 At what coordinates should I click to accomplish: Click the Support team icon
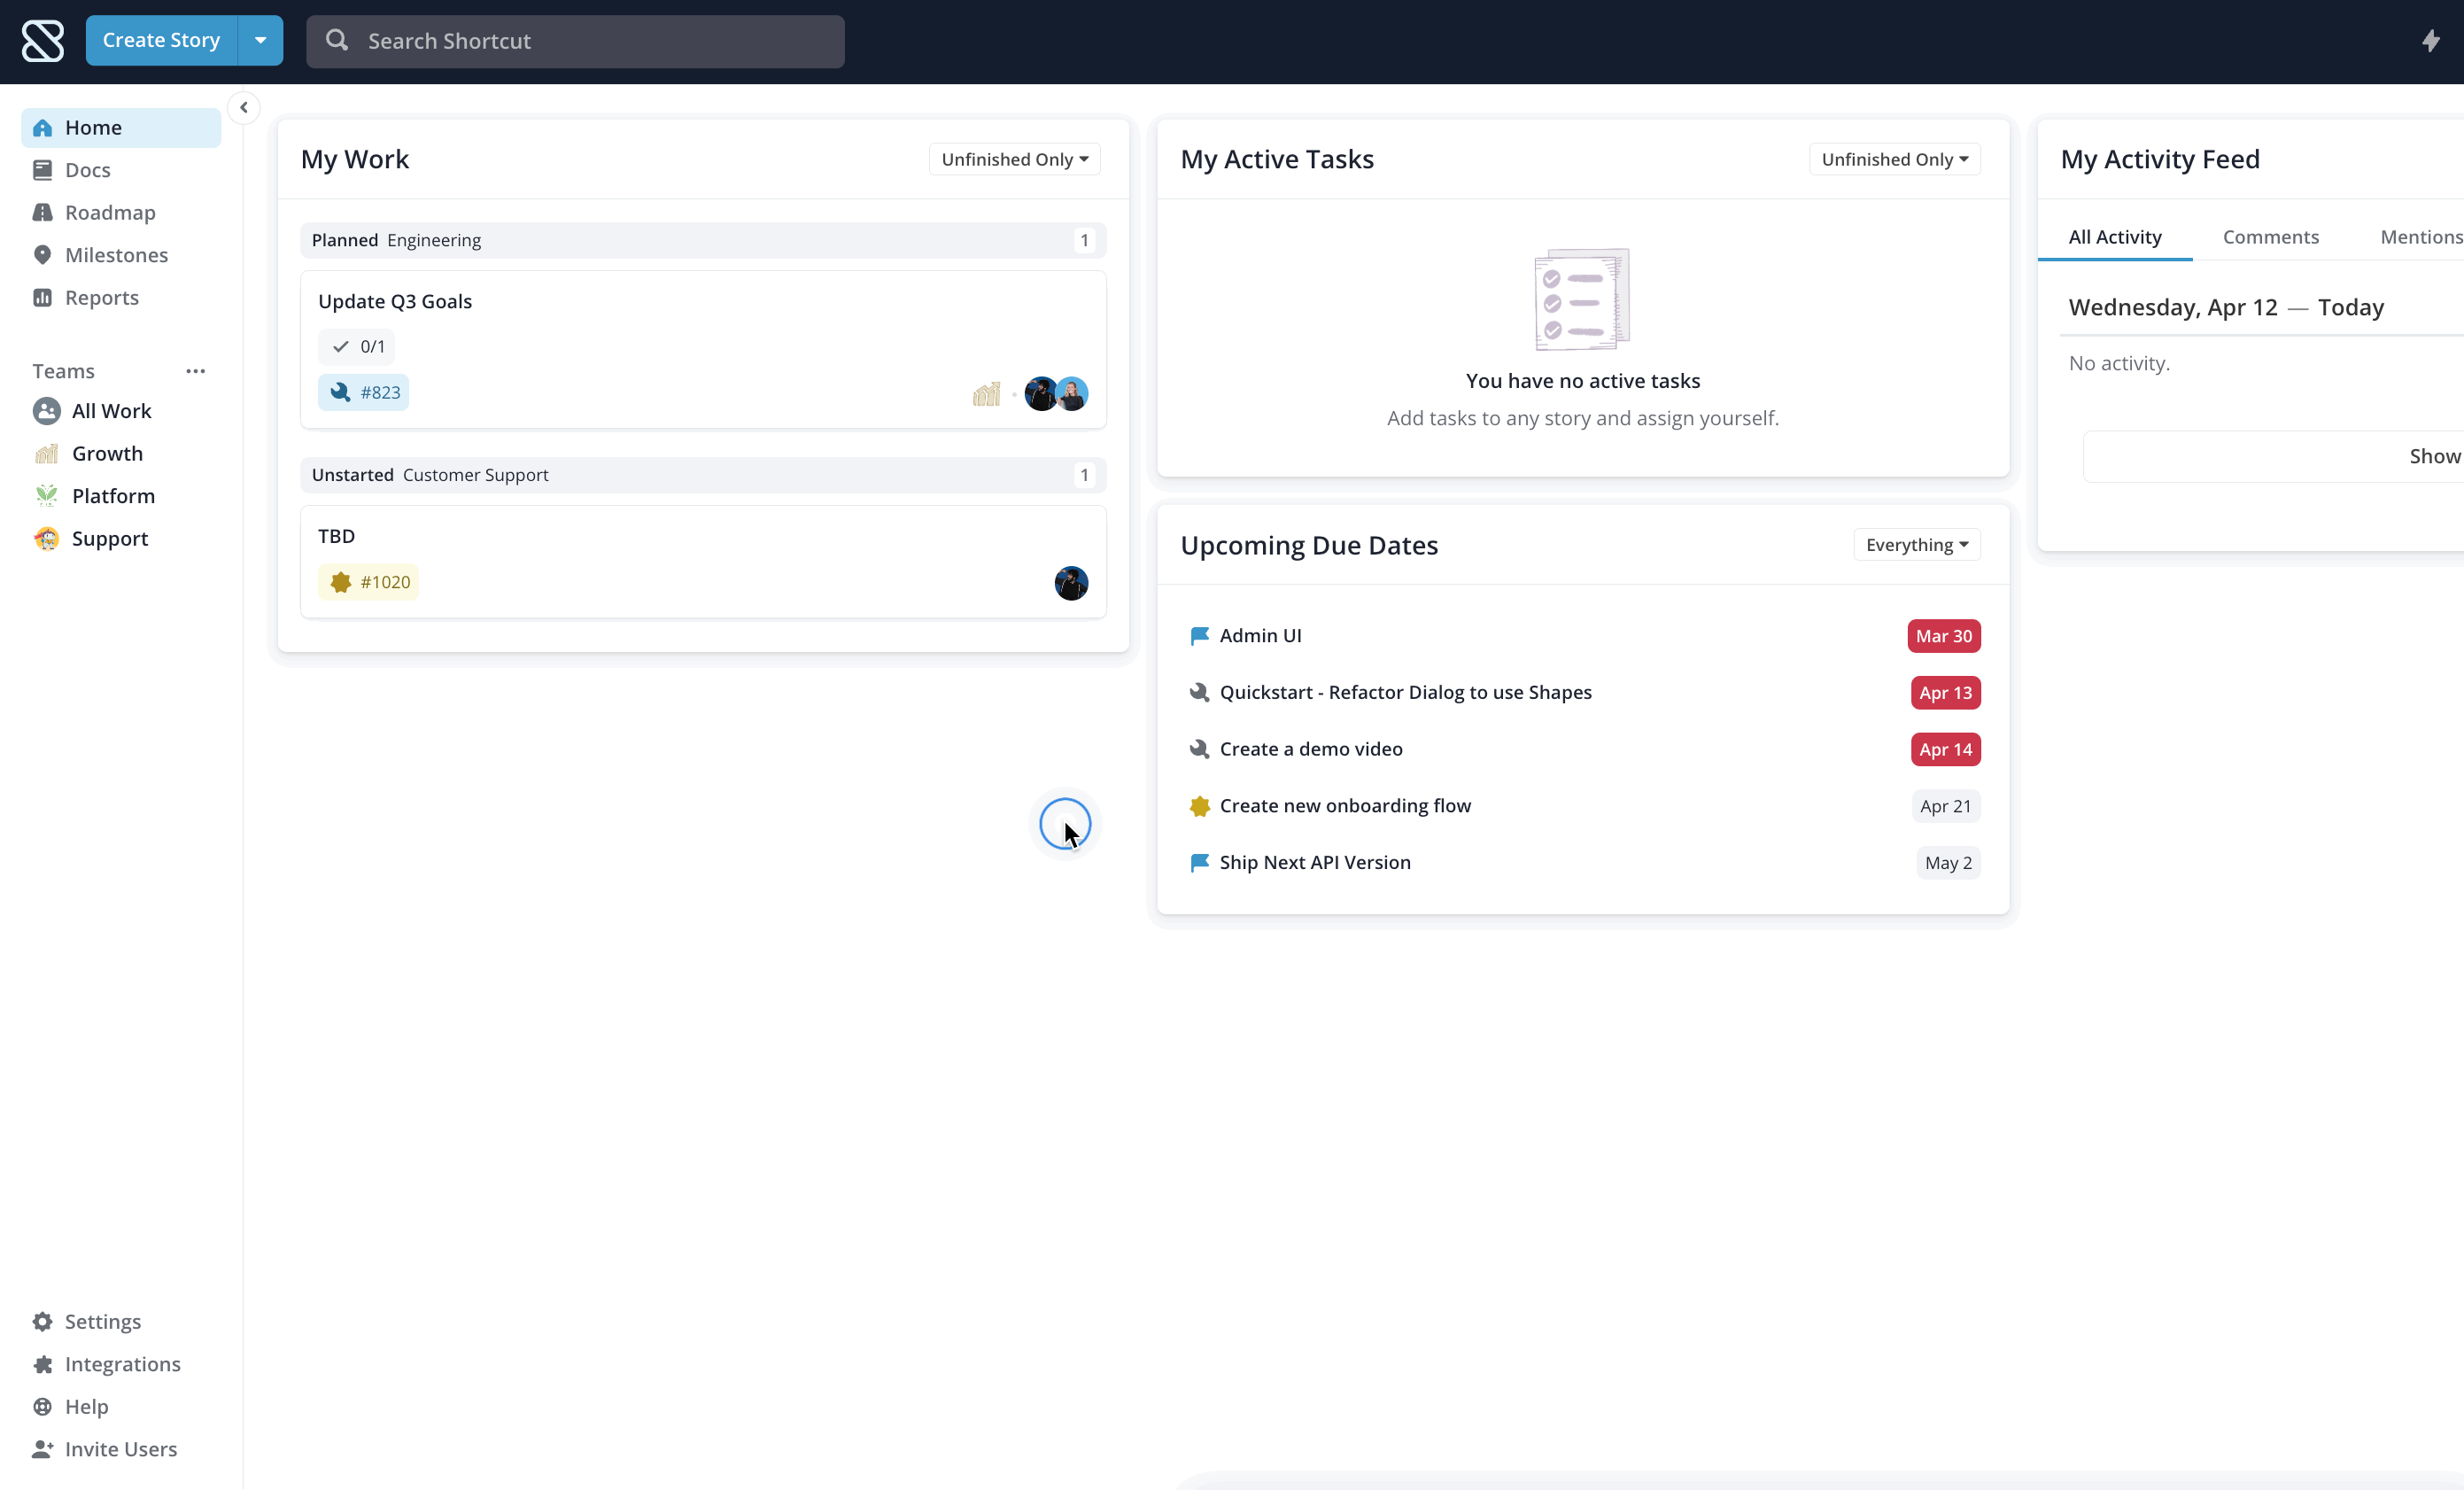(48, 539)
